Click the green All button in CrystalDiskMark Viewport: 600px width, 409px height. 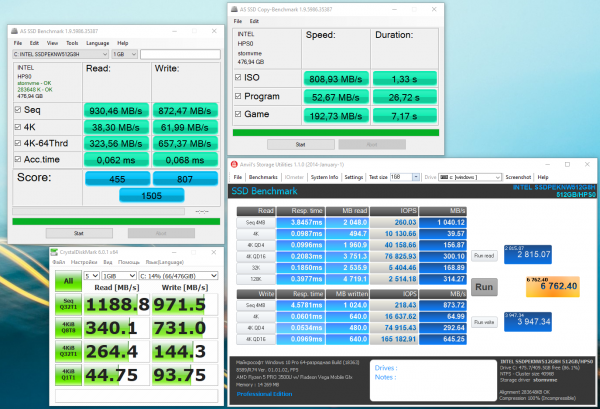click(68, 281)
